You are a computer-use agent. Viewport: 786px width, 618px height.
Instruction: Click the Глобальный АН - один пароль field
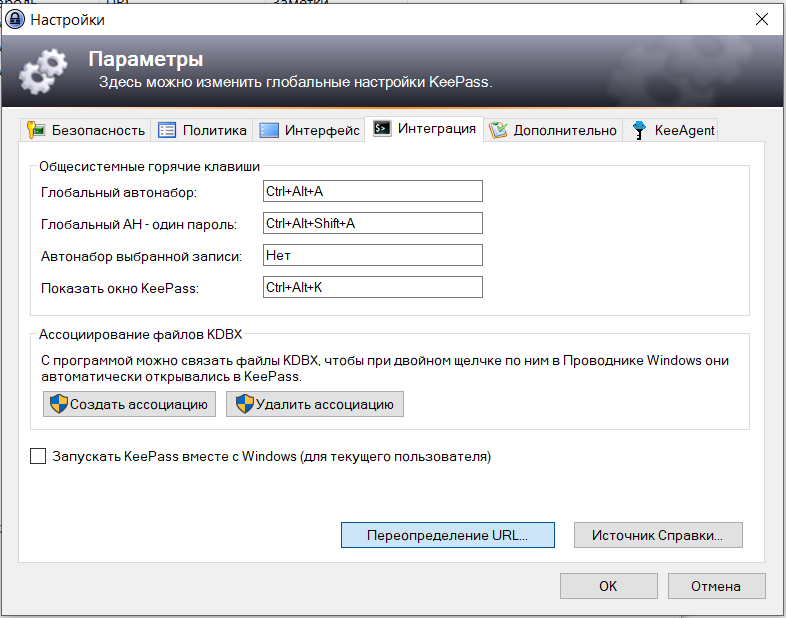[373, 223]
